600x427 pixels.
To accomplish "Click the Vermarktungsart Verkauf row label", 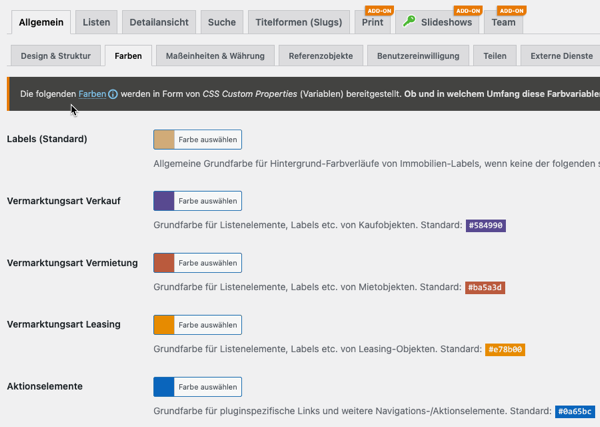I will click(64, 201).
